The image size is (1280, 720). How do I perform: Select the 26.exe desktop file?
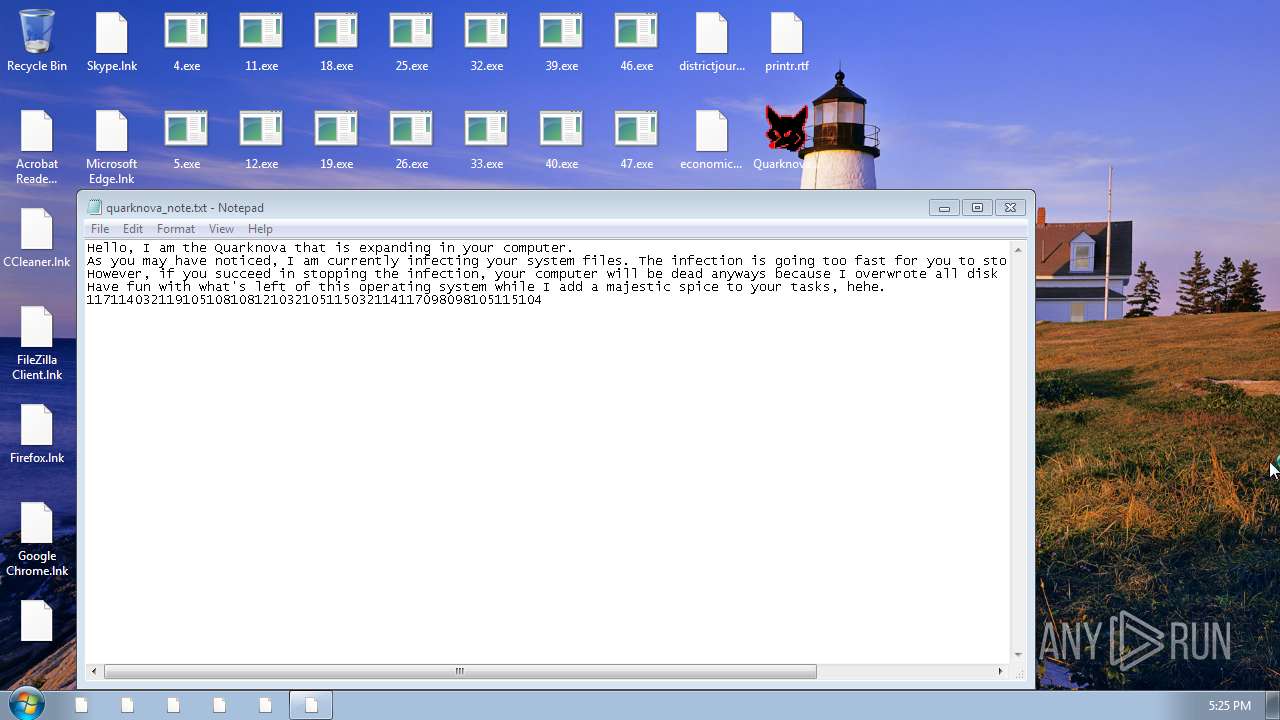411,140
